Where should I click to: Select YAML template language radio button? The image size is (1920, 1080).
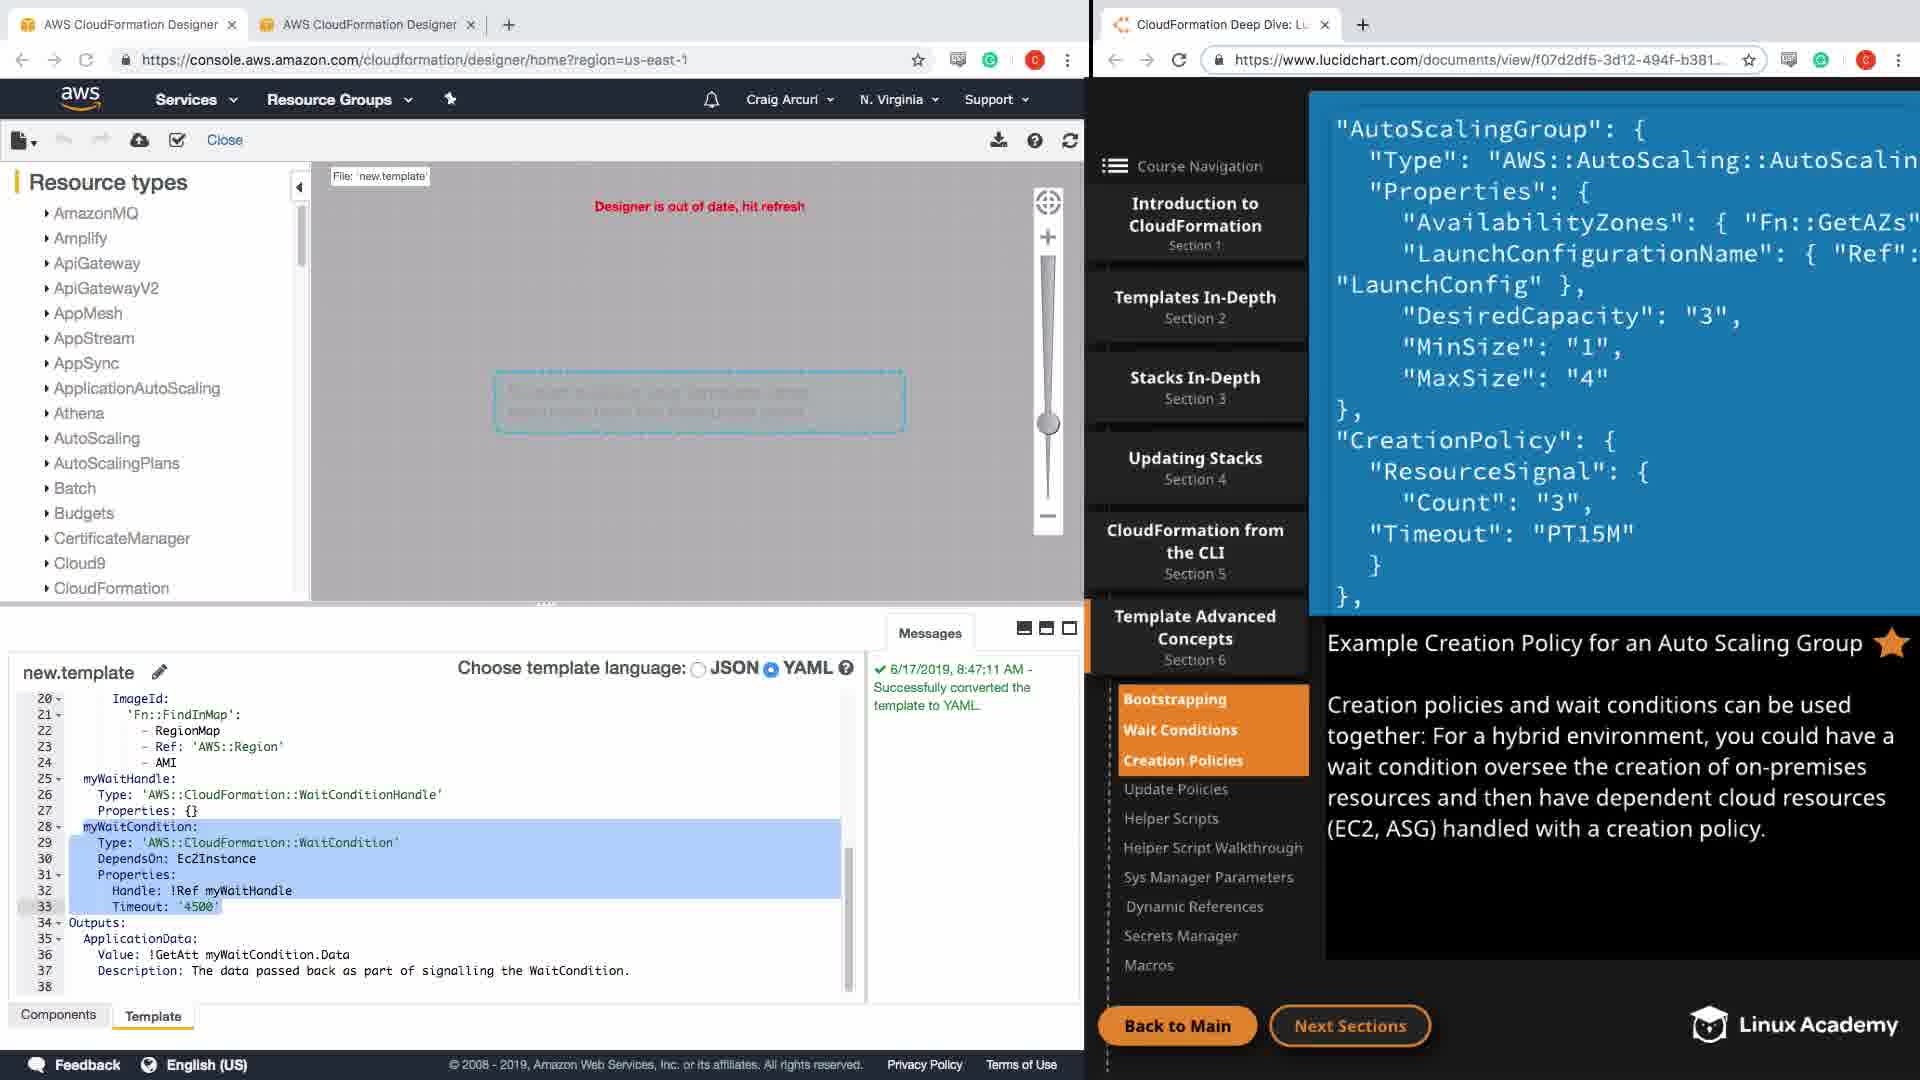[771, 669]
